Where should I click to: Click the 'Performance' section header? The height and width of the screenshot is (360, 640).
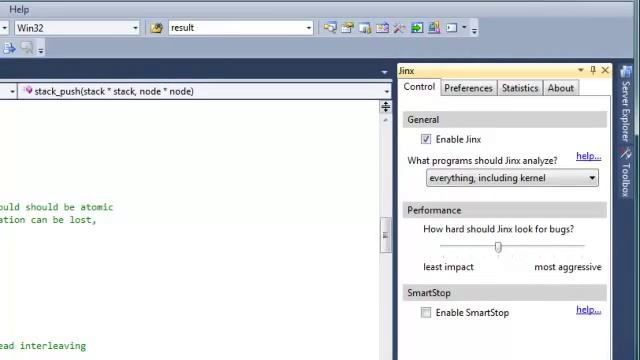pos(504,210)
